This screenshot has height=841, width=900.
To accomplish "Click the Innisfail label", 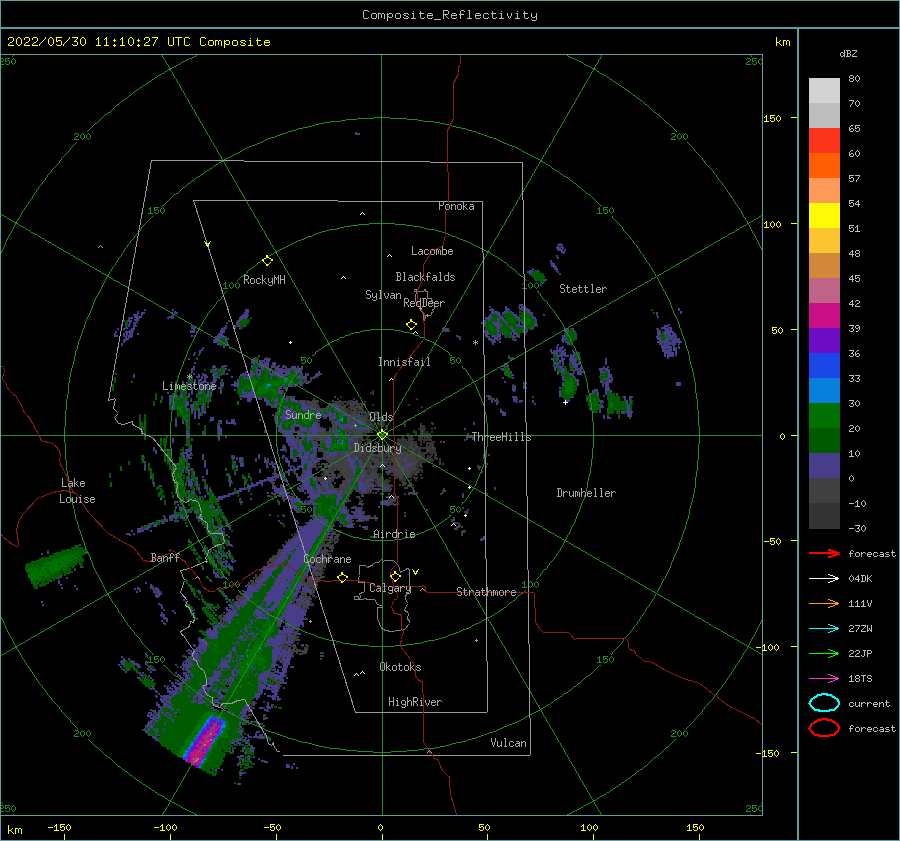I will pyautogui.click(x=404, y=362).
